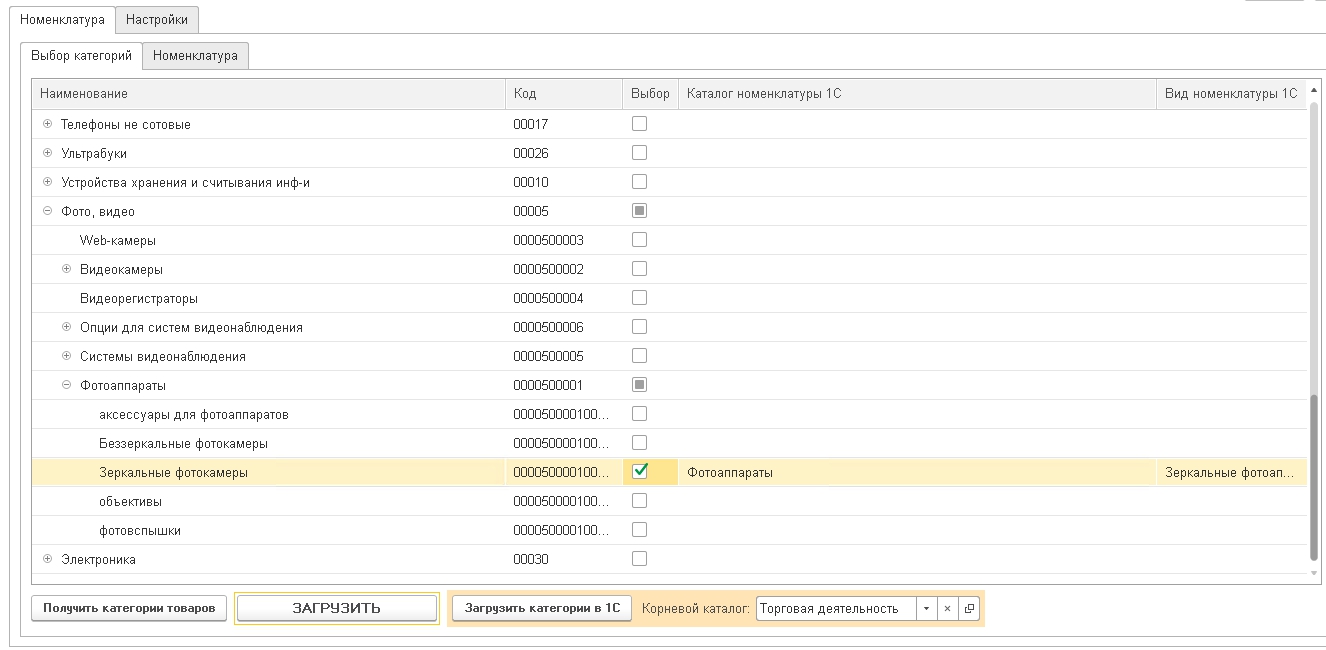Collapse the Фото, видео category

(47, 211)
